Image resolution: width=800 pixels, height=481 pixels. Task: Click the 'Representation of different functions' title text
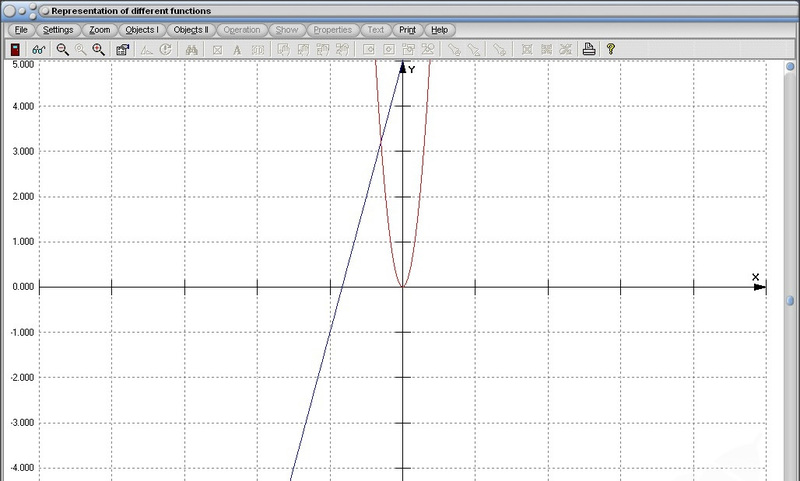(131, 11)
